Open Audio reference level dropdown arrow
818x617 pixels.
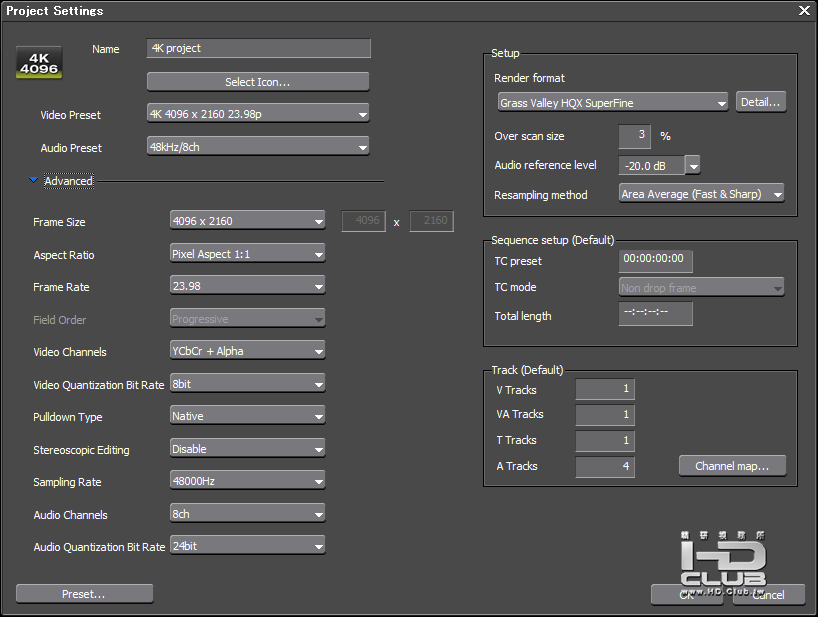pos(692,166)
